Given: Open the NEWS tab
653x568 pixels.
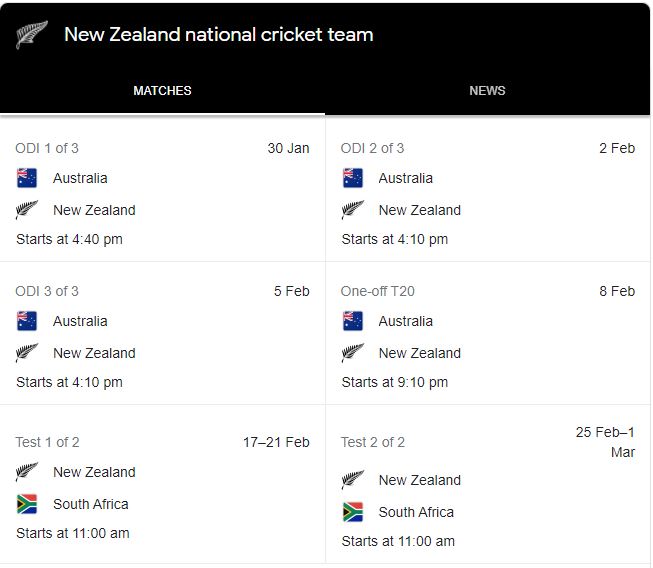Looking at the screenshot, I should 487,91.
